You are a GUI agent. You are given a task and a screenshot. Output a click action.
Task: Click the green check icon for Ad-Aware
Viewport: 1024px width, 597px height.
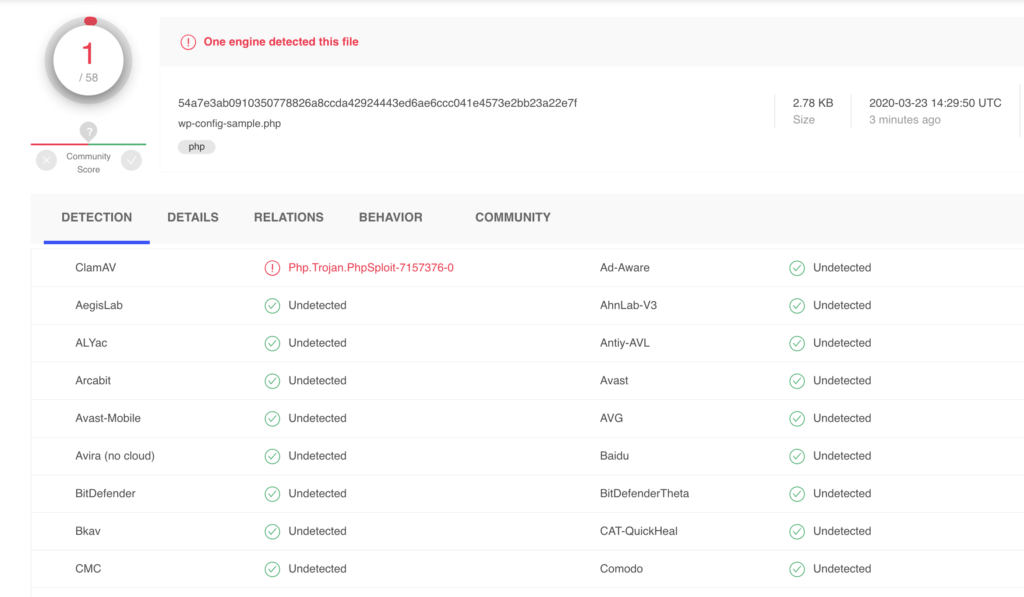click(x=797, y=268)
